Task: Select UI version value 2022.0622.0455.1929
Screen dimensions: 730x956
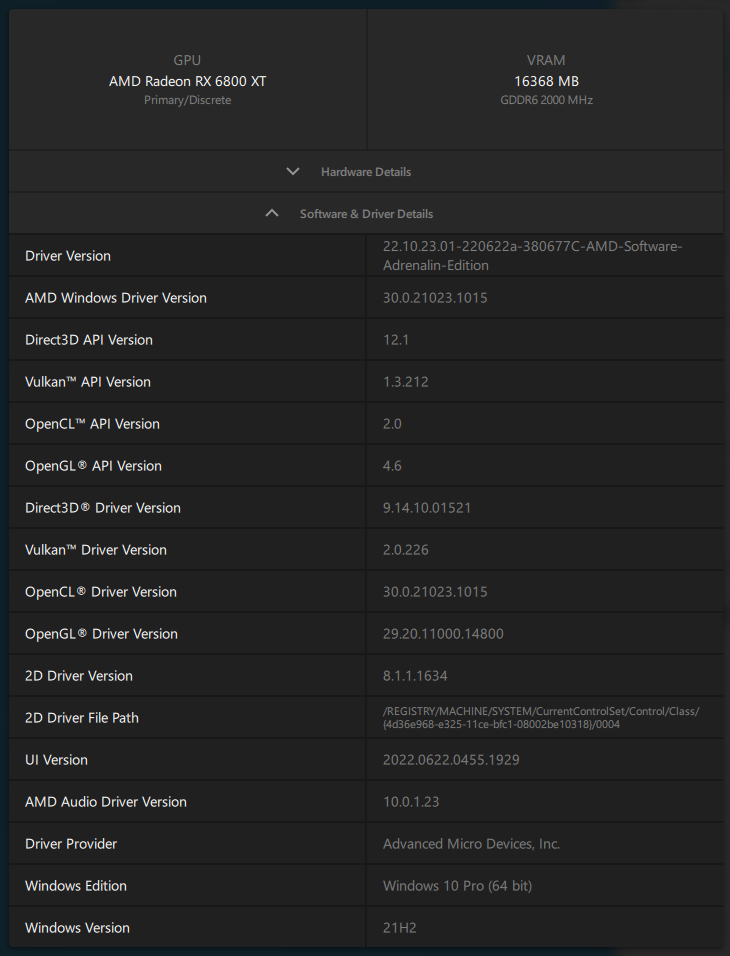Action: pos(451,761)
